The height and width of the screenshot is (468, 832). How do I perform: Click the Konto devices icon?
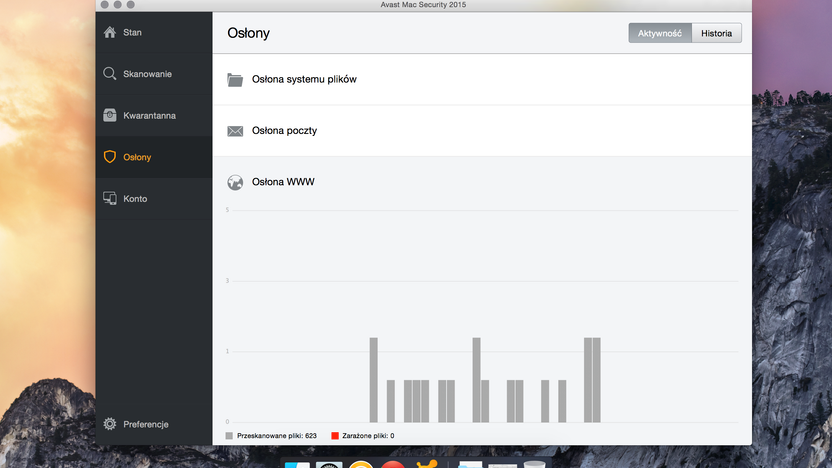[110, 198]
